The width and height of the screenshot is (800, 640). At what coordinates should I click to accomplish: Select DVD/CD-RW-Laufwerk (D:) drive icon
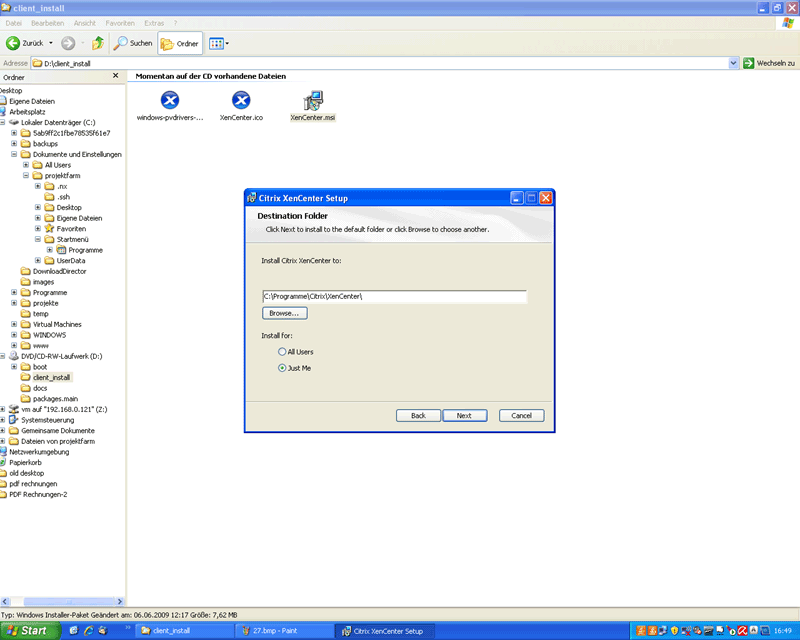tap(14, 356)
